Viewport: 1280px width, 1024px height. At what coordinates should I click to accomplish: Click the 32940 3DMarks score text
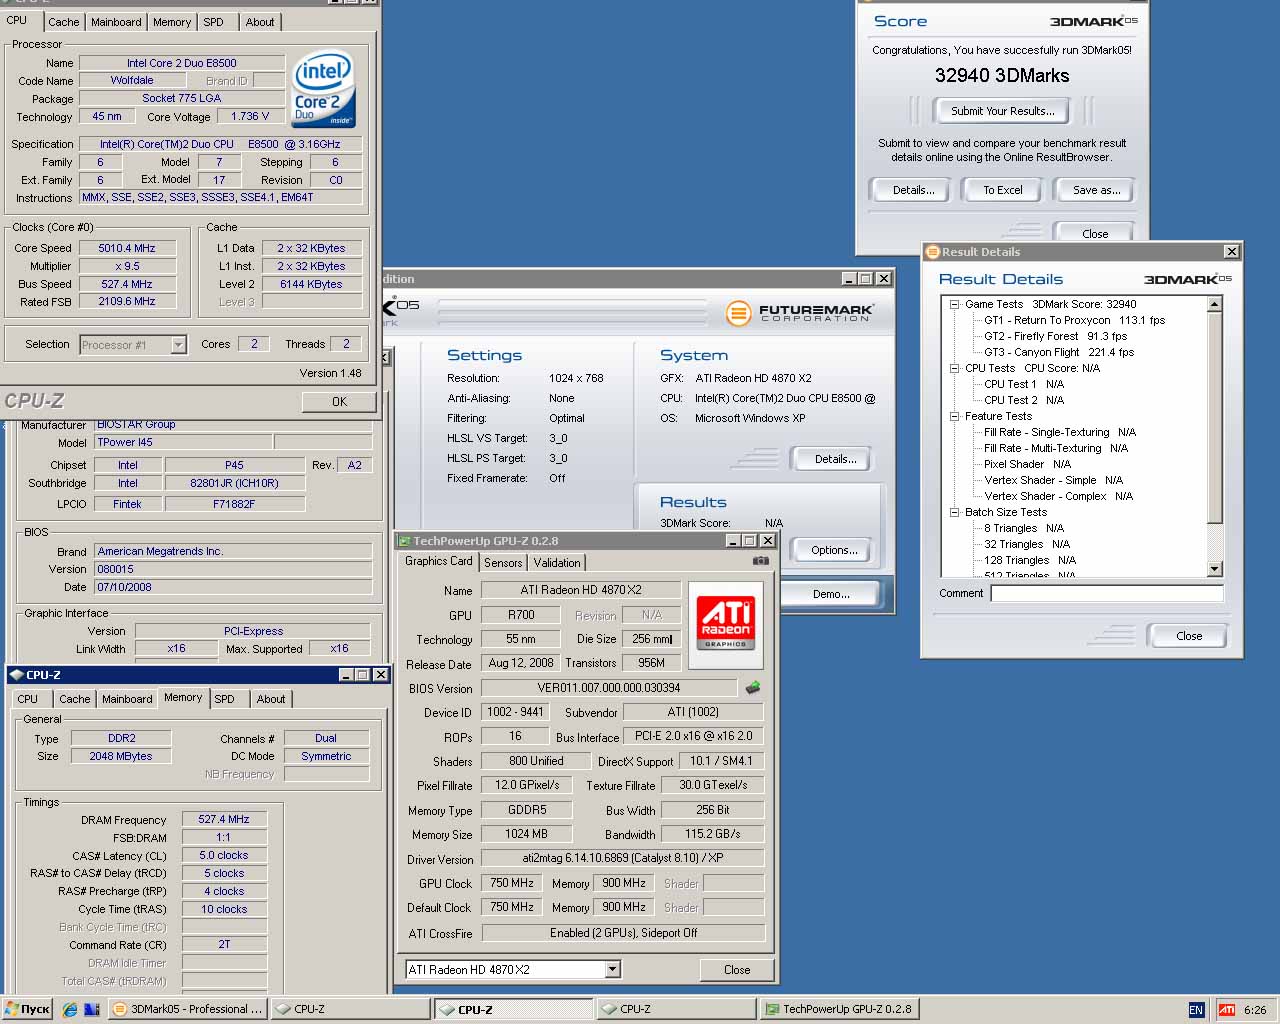point(1002,75)
